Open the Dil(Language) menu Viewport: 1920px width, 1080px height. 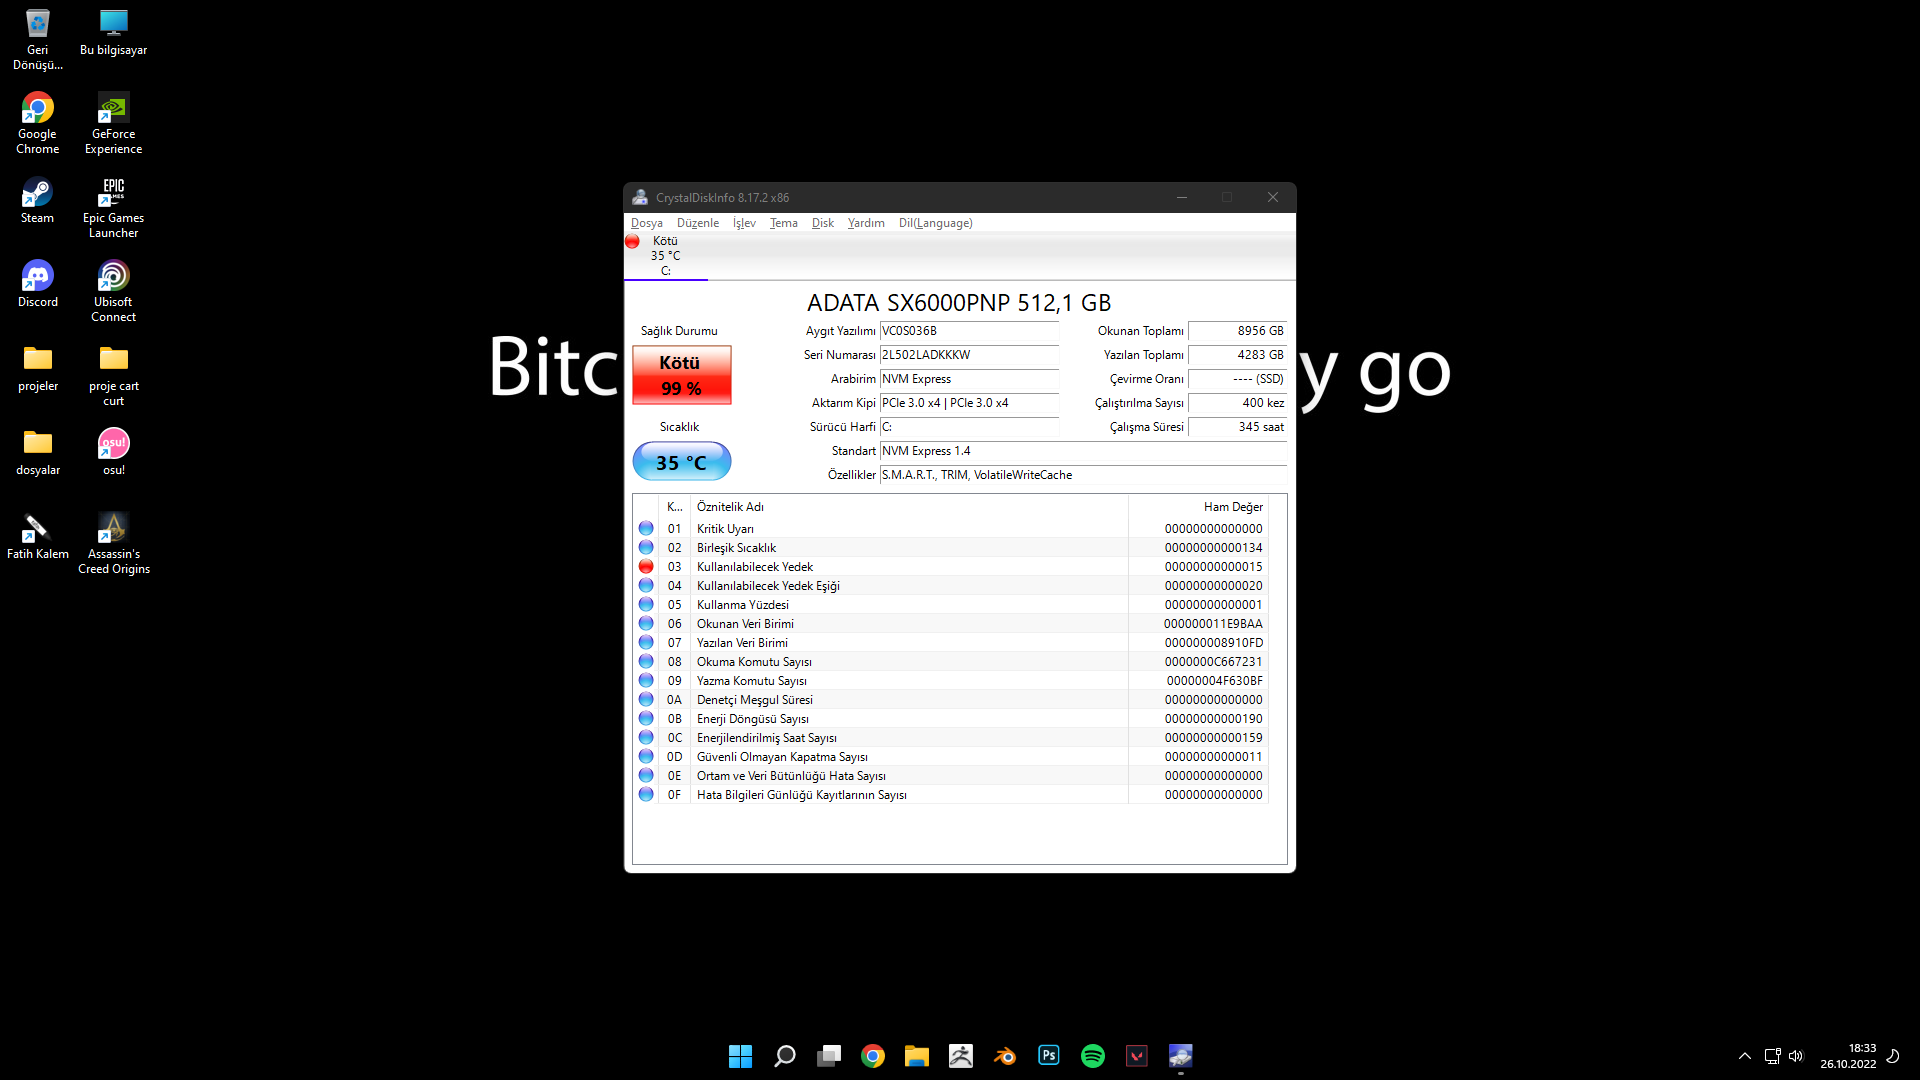(935, 222)
